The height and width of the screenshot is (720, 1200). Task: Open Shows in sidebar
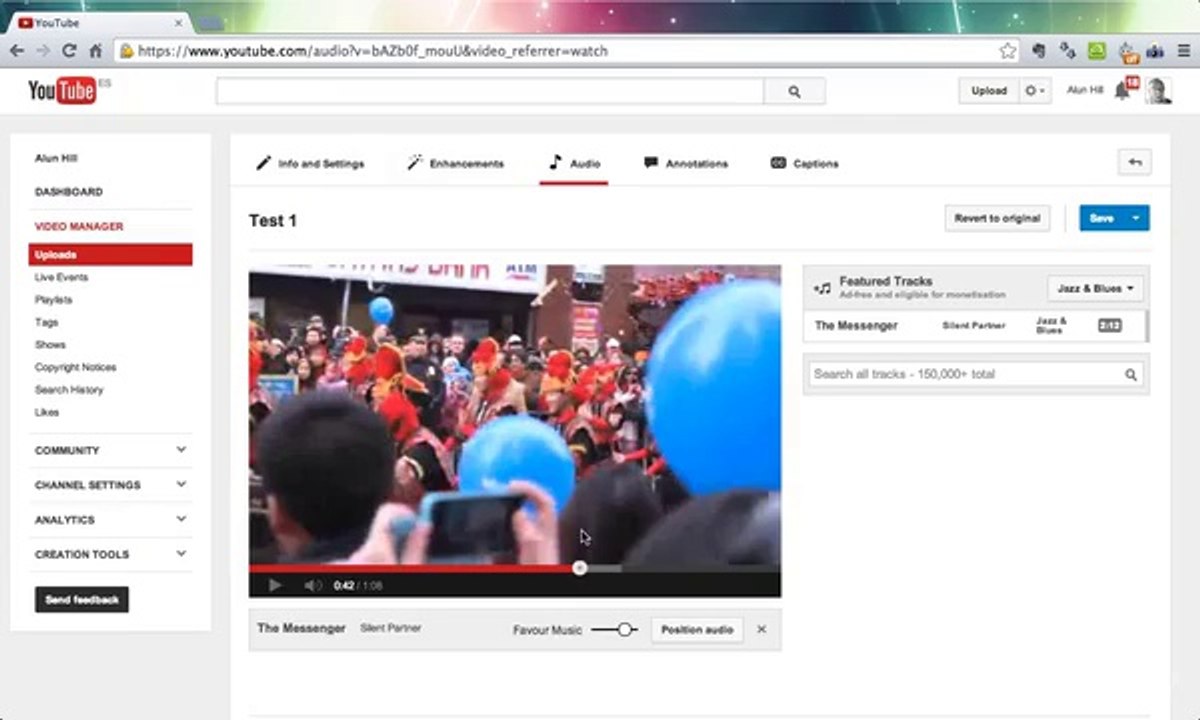tap(50, 345)
